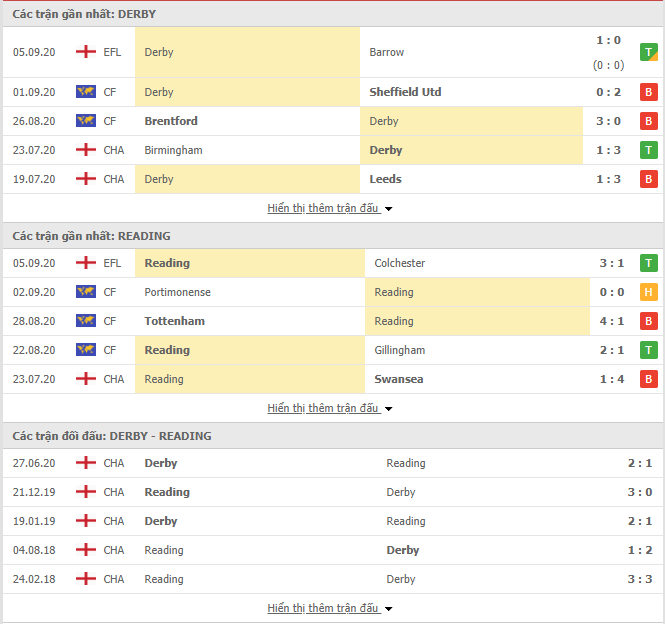665x624 pixels.
Task: Open Birmingham team name
Action: pos(173,150)
